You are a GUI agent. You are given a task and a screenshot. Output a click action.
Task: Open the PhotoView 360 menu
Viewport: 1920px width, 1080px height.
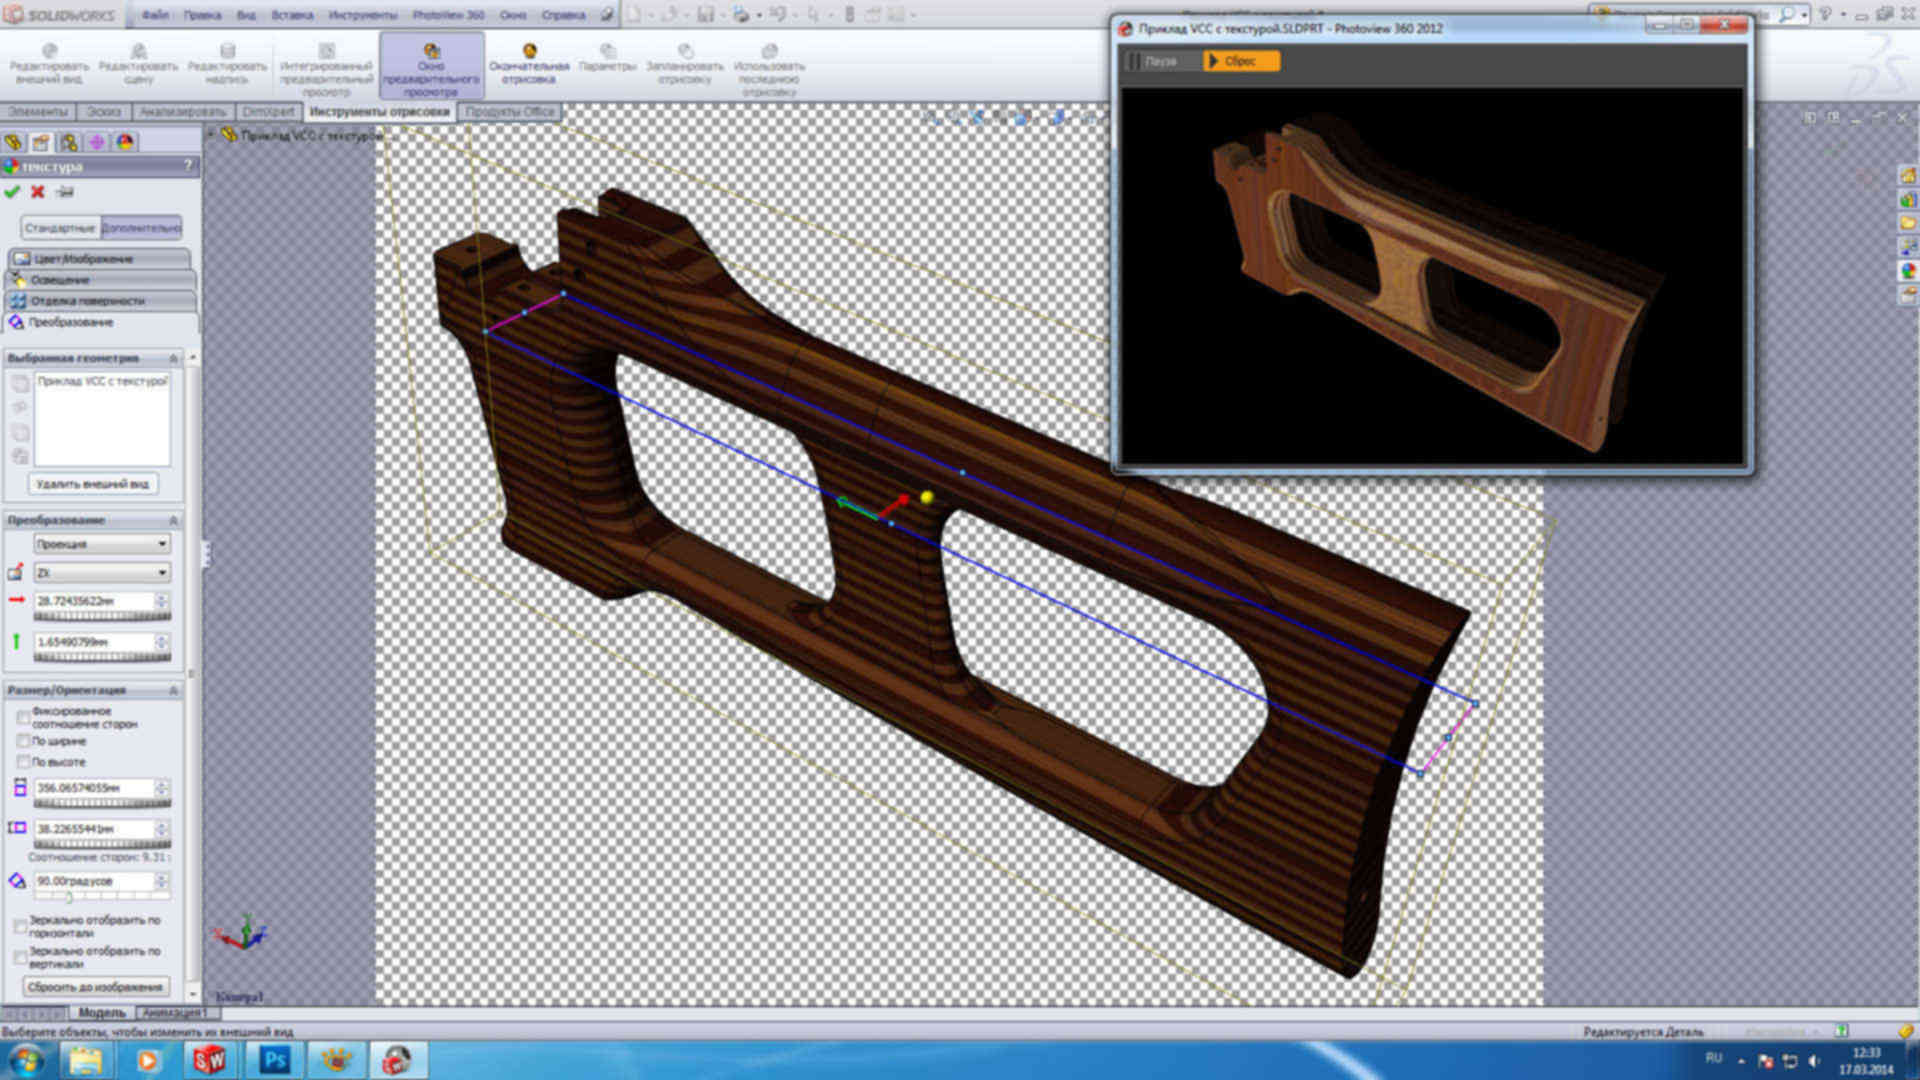(448, 15)
